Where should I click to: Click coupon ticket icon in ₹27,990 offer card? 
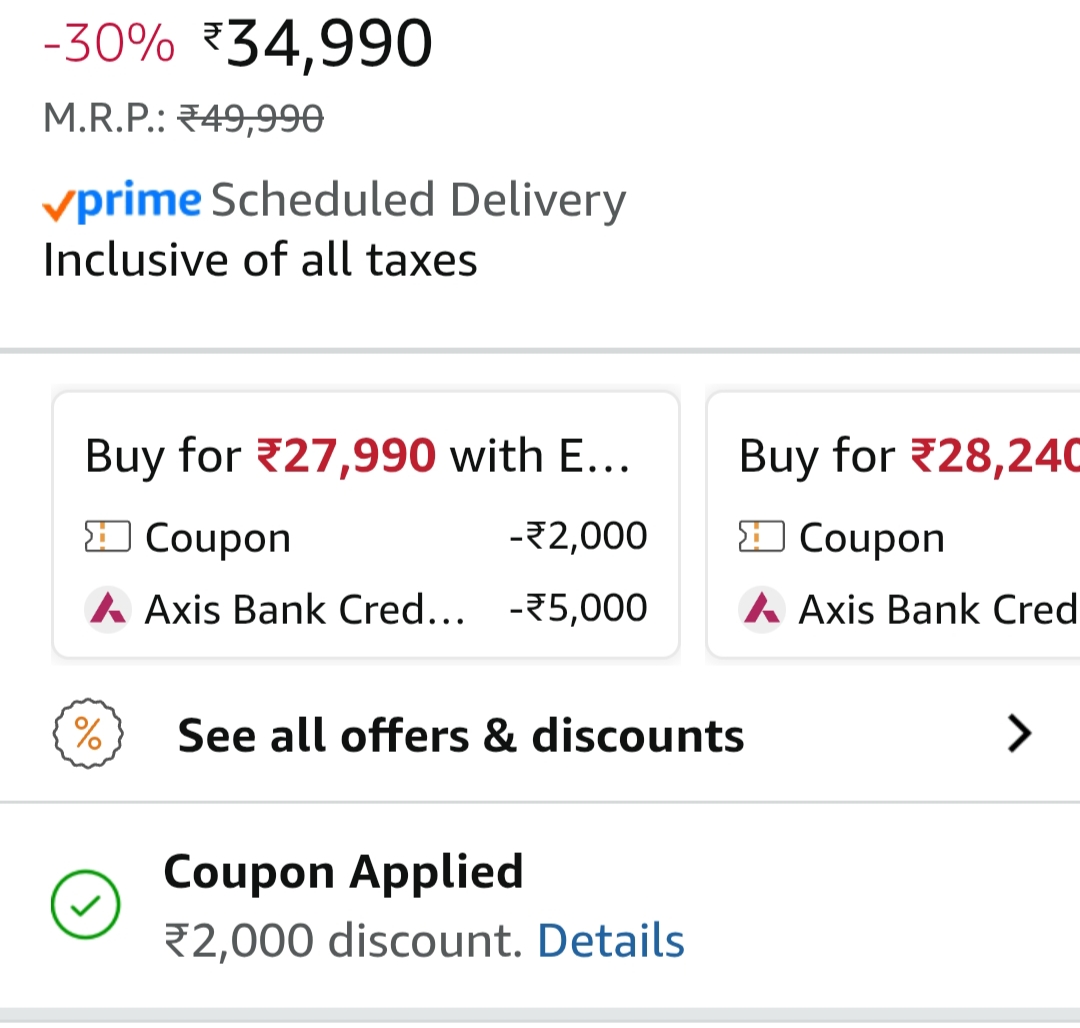pyautogui.click(x=107, y=538)
